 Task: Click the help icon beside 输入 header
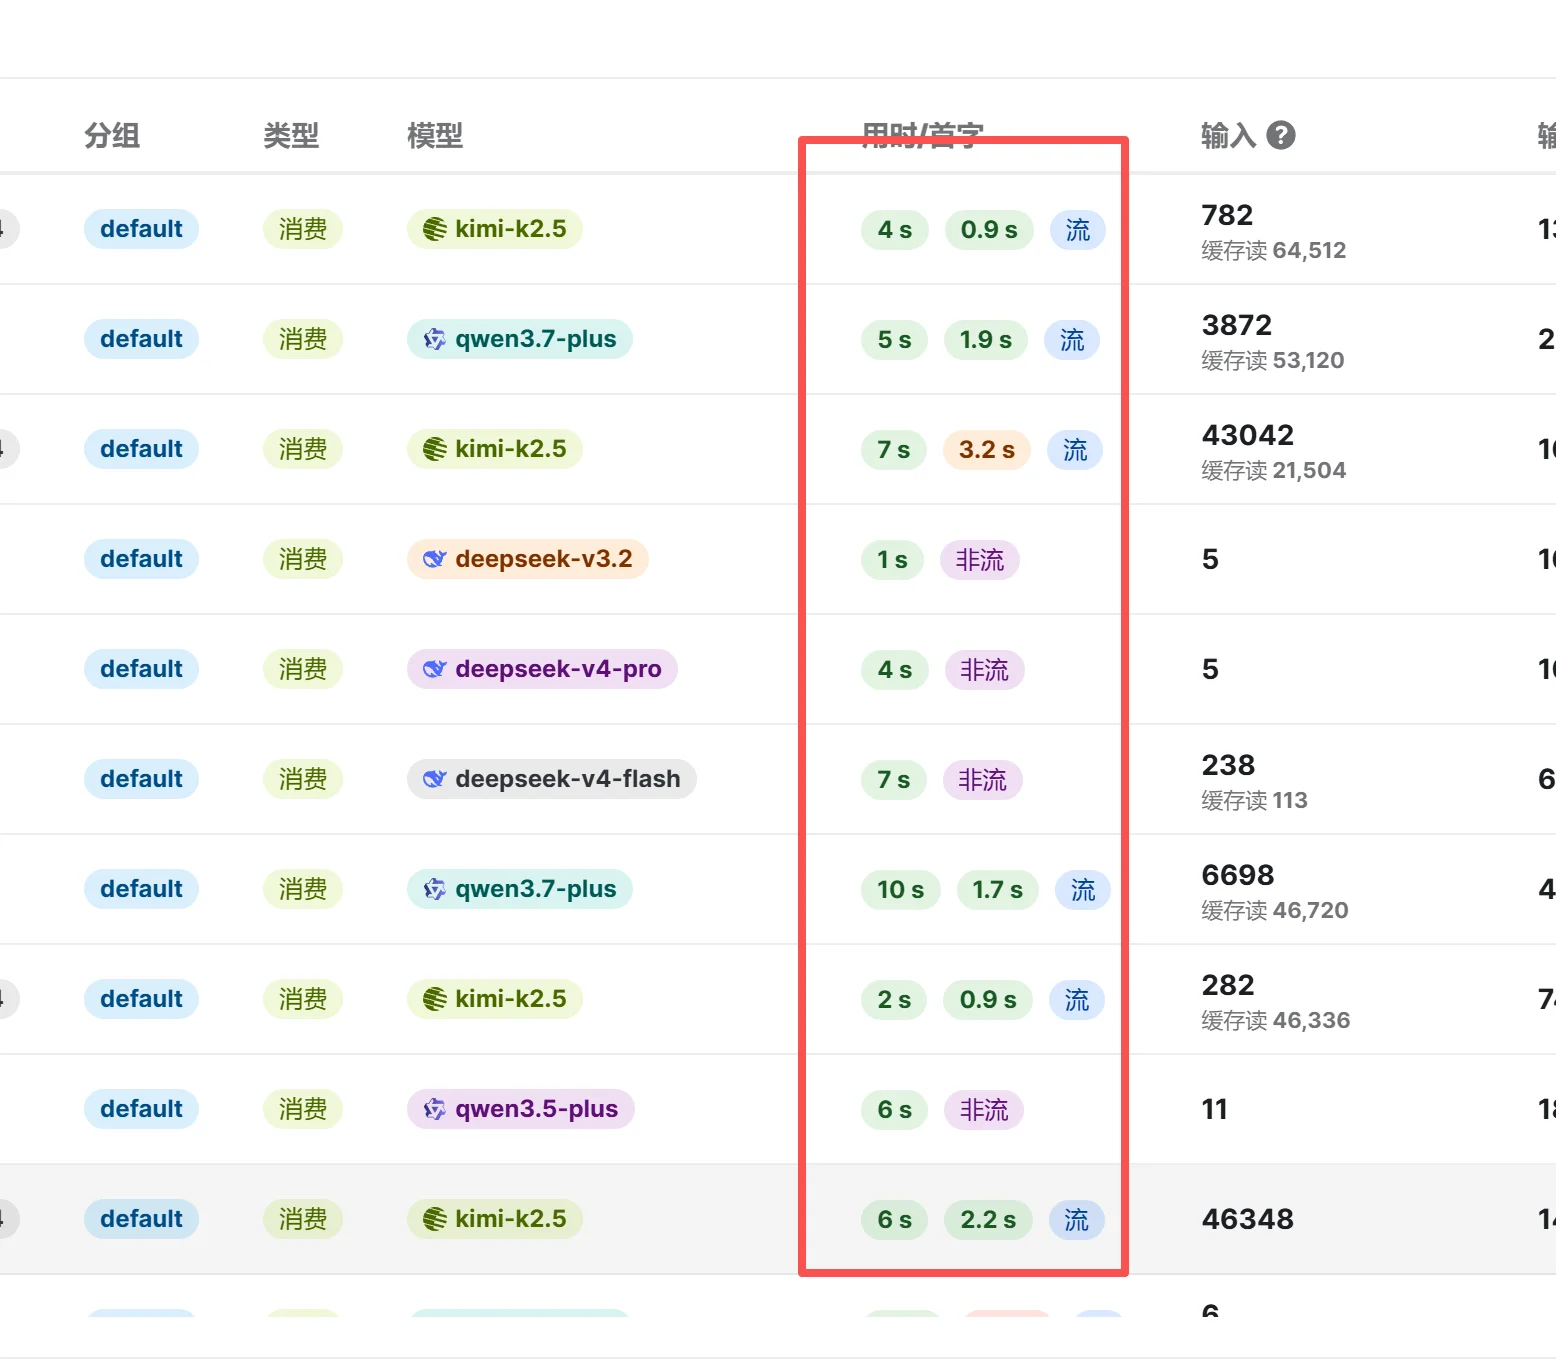pyautogui.click(x=1281, y=135)
